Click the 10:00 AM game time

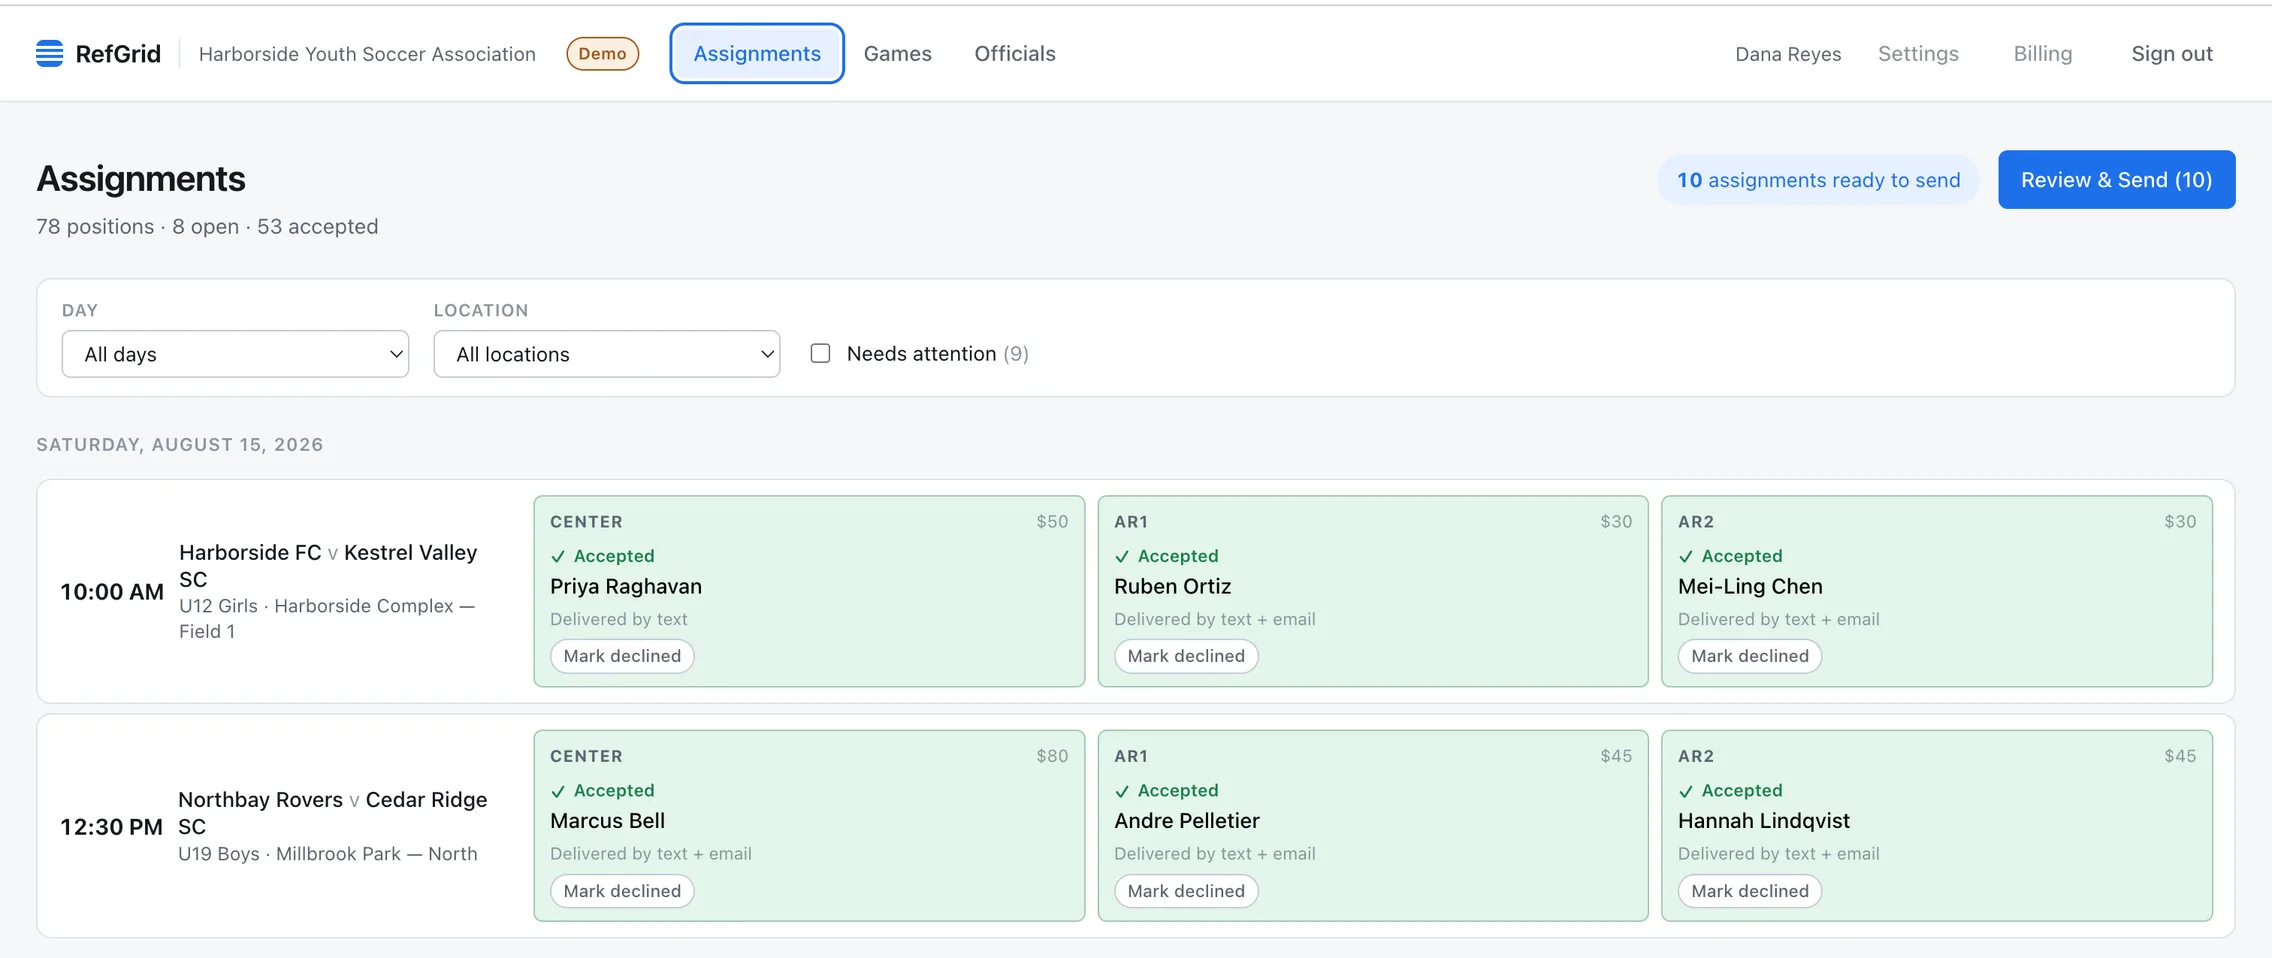112,592
